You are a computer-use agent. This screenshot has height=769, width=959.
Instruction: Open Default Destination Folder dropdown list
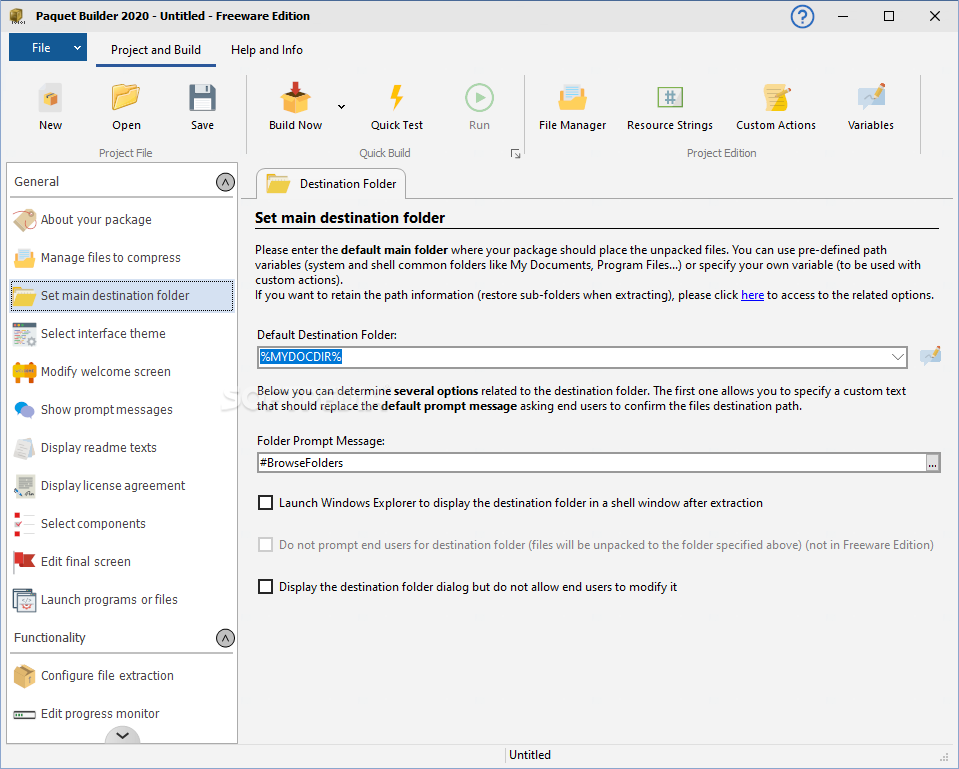(x=897, y=357)
